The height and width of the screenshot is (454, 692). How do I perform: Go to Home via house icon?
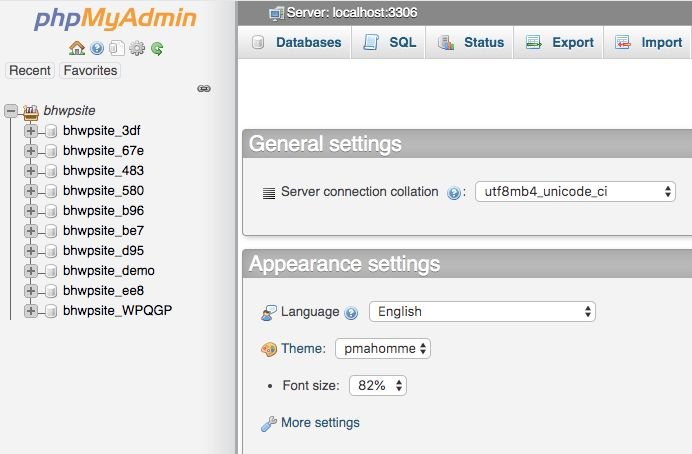77,48
